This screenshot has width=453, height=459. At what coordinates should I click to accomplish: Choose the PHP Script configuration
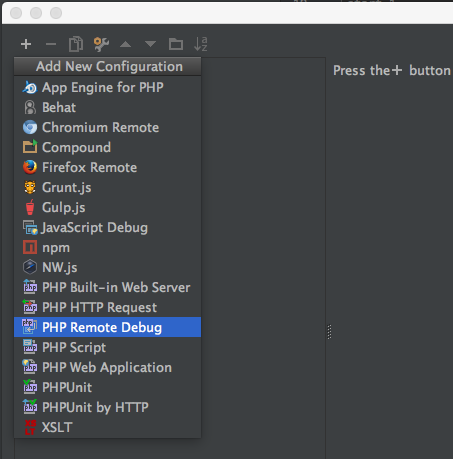pos(107,347)
